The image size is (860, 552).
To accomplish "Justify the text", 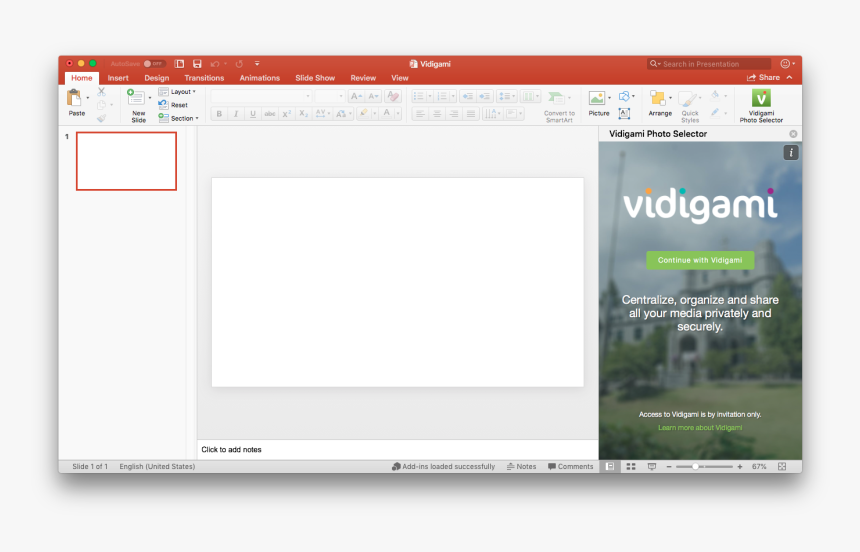I will [471, 114].
